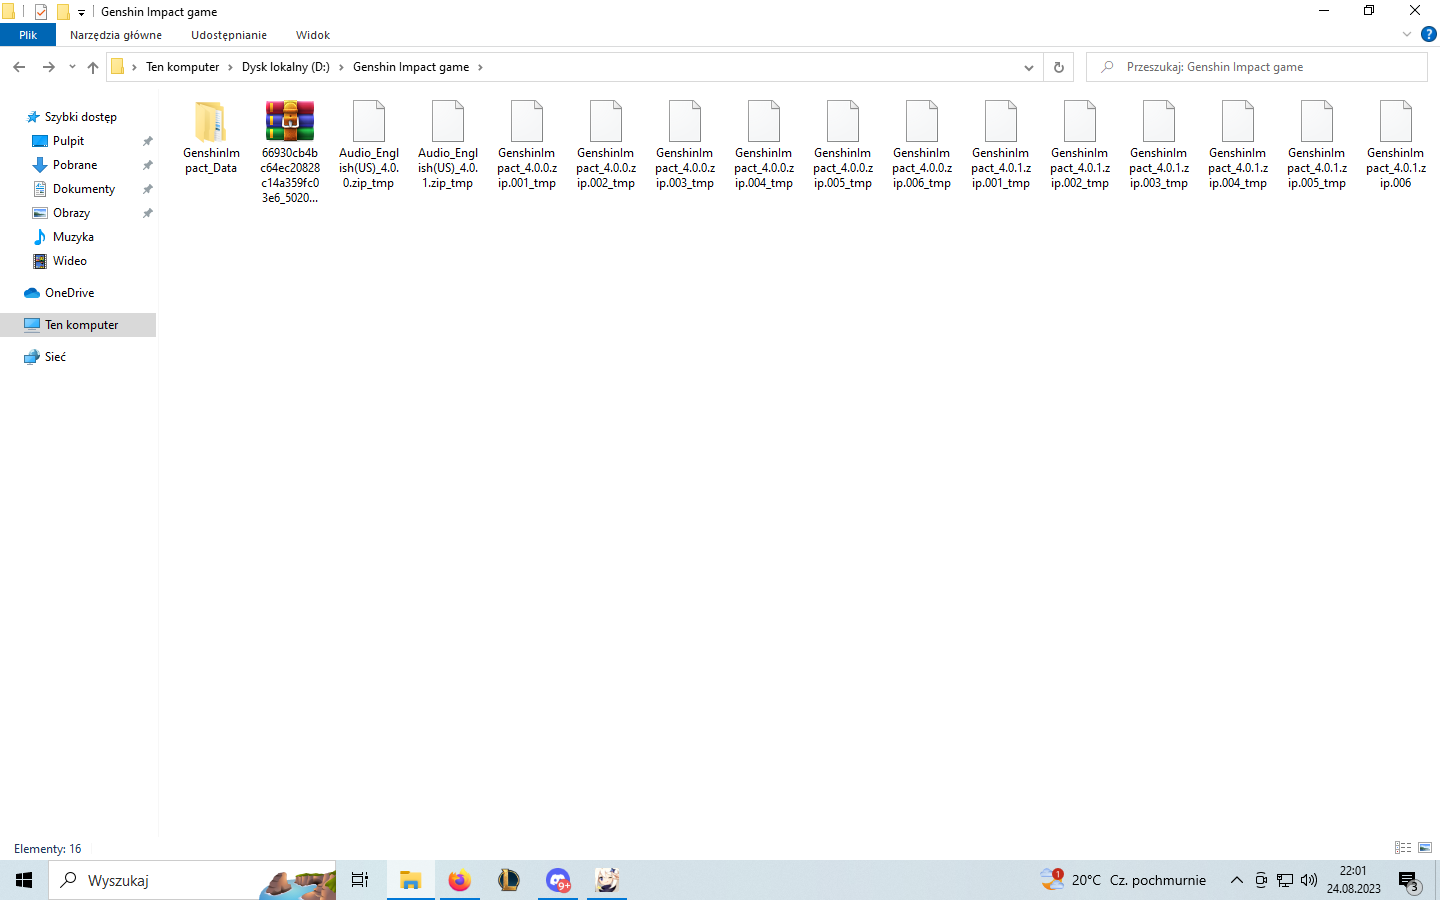
Task: Open OneDrive in navigation pane
Action: tap(69, 293)
